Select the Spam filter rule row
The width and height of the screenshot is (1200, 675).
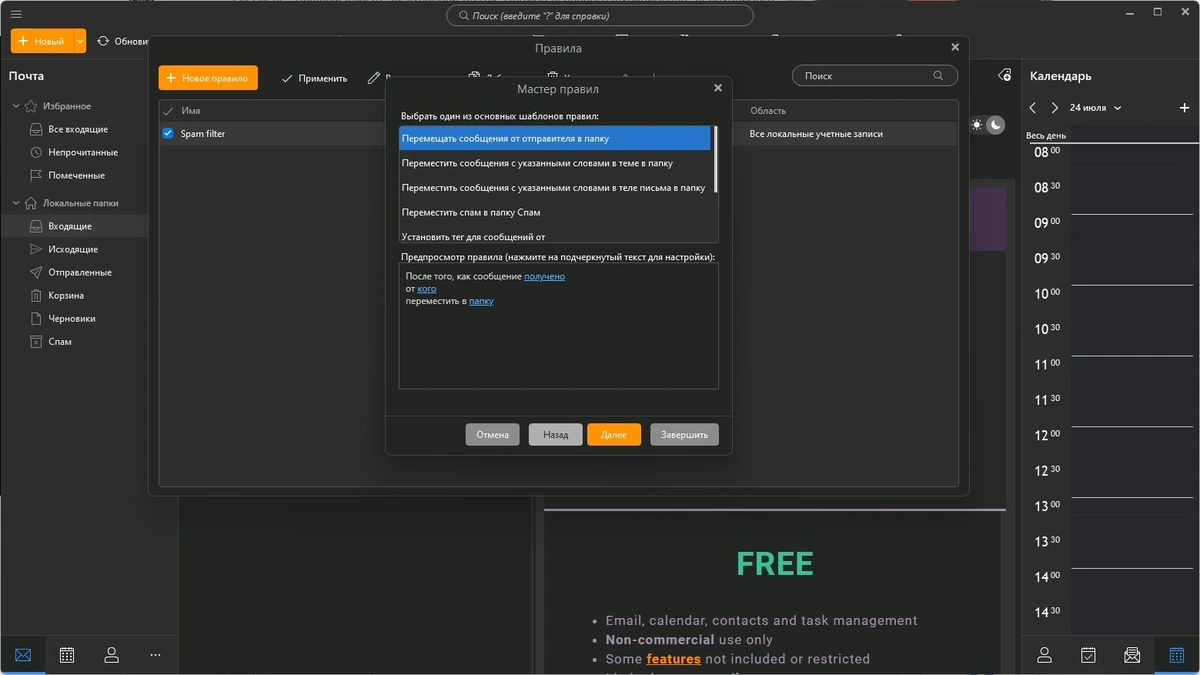tap(558, 133)
